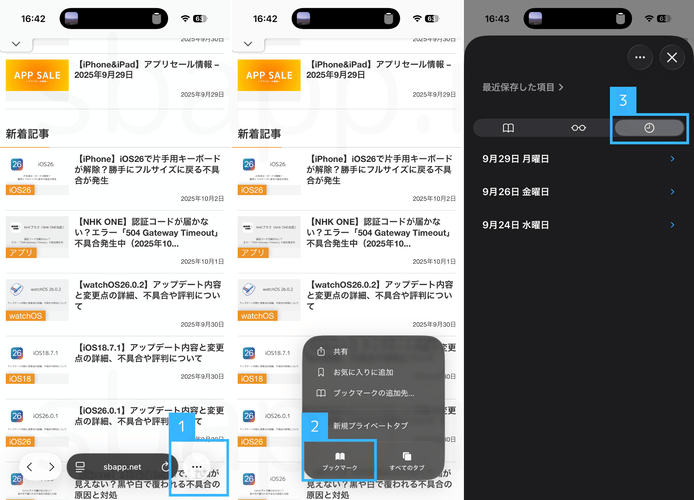Switch to the History clock tab
Viewport: 694px width, 500px height.
coord(649,128)
